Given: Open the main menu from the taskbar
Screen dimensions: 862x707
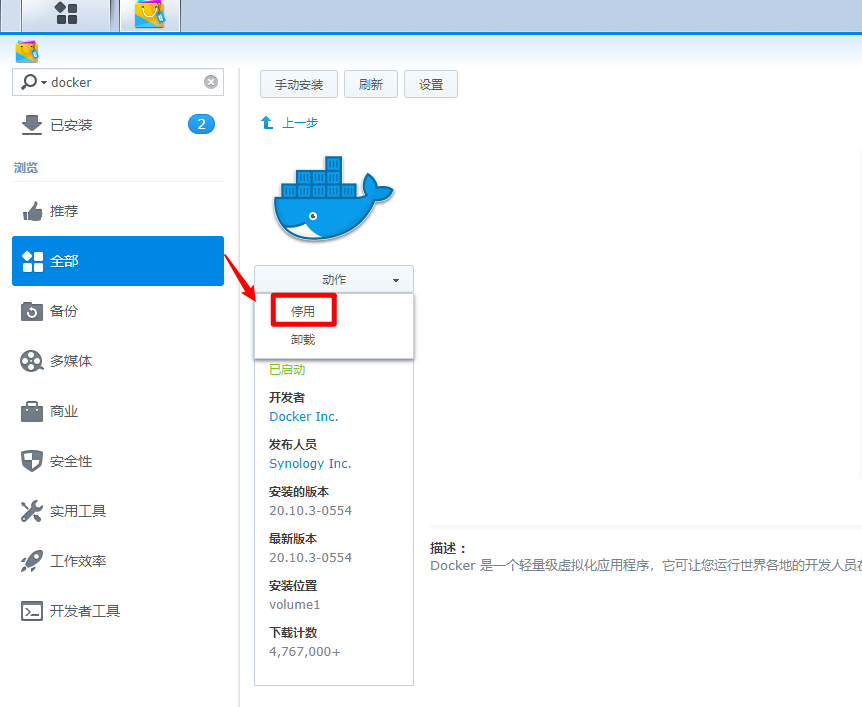Looking at the screenshot, I should [x=66, y=15].
